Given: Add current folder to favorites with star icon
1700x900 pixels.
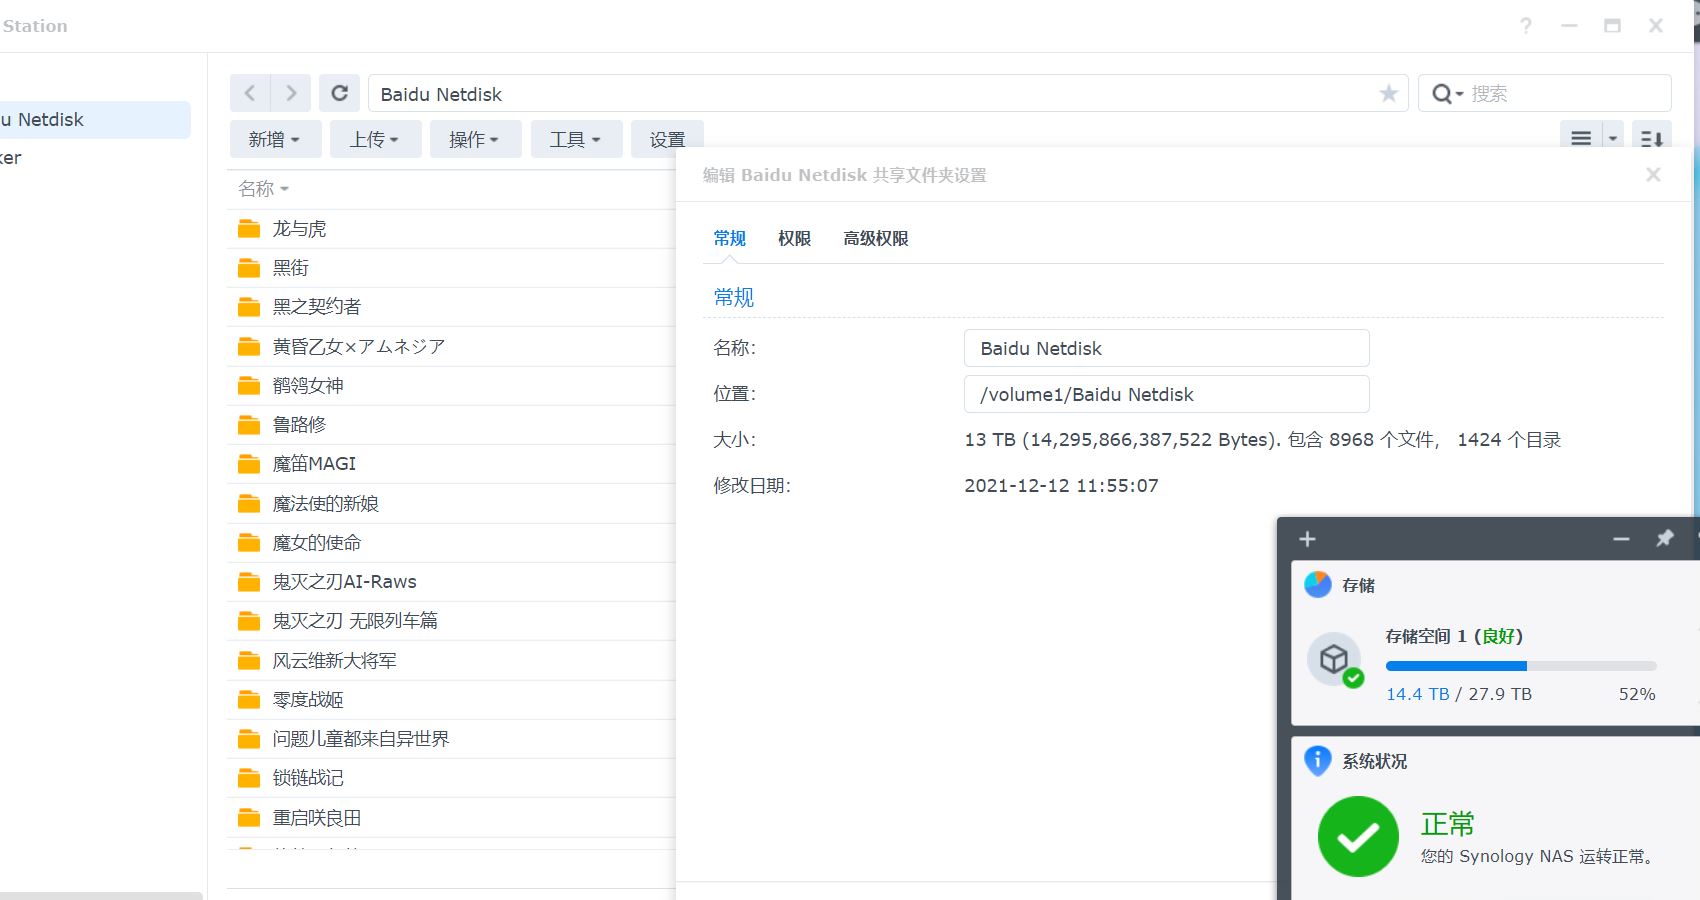Looking at the screenshot, I should point(1388,94).
